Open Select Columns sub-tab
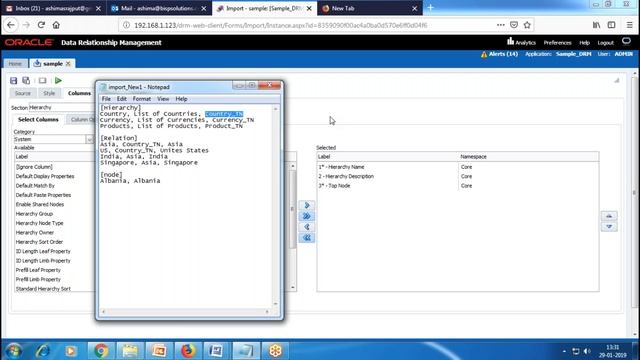Viewport: 640px width, 360px height. [x=38, y=120]
